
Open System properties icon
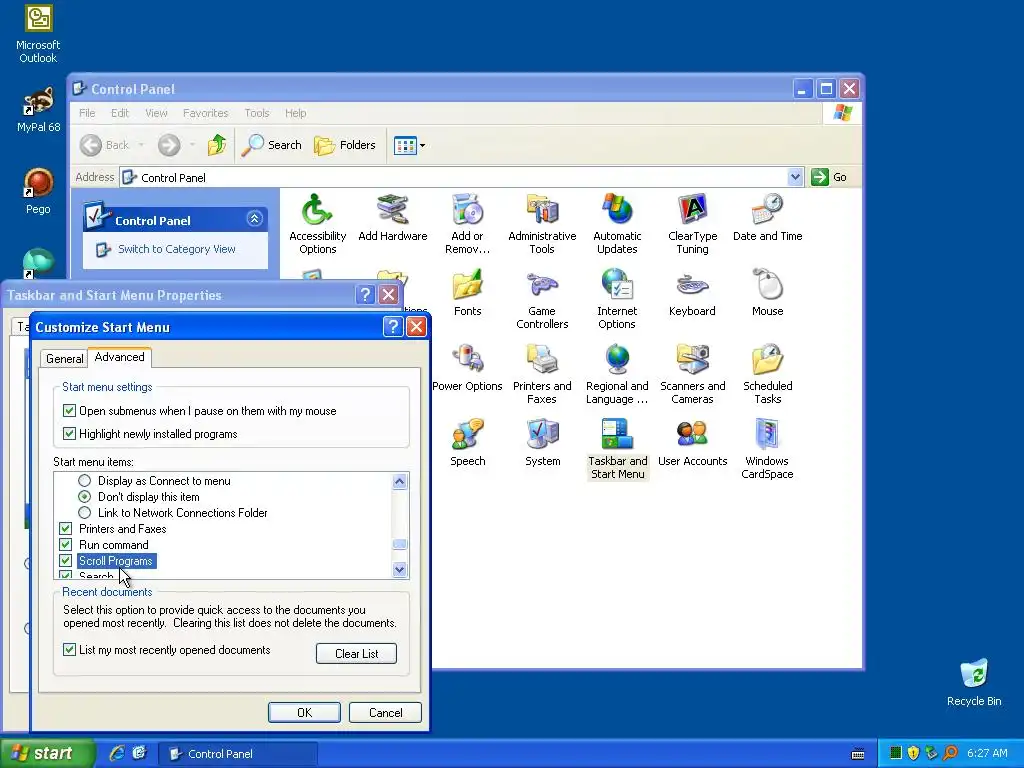point(543,443)
